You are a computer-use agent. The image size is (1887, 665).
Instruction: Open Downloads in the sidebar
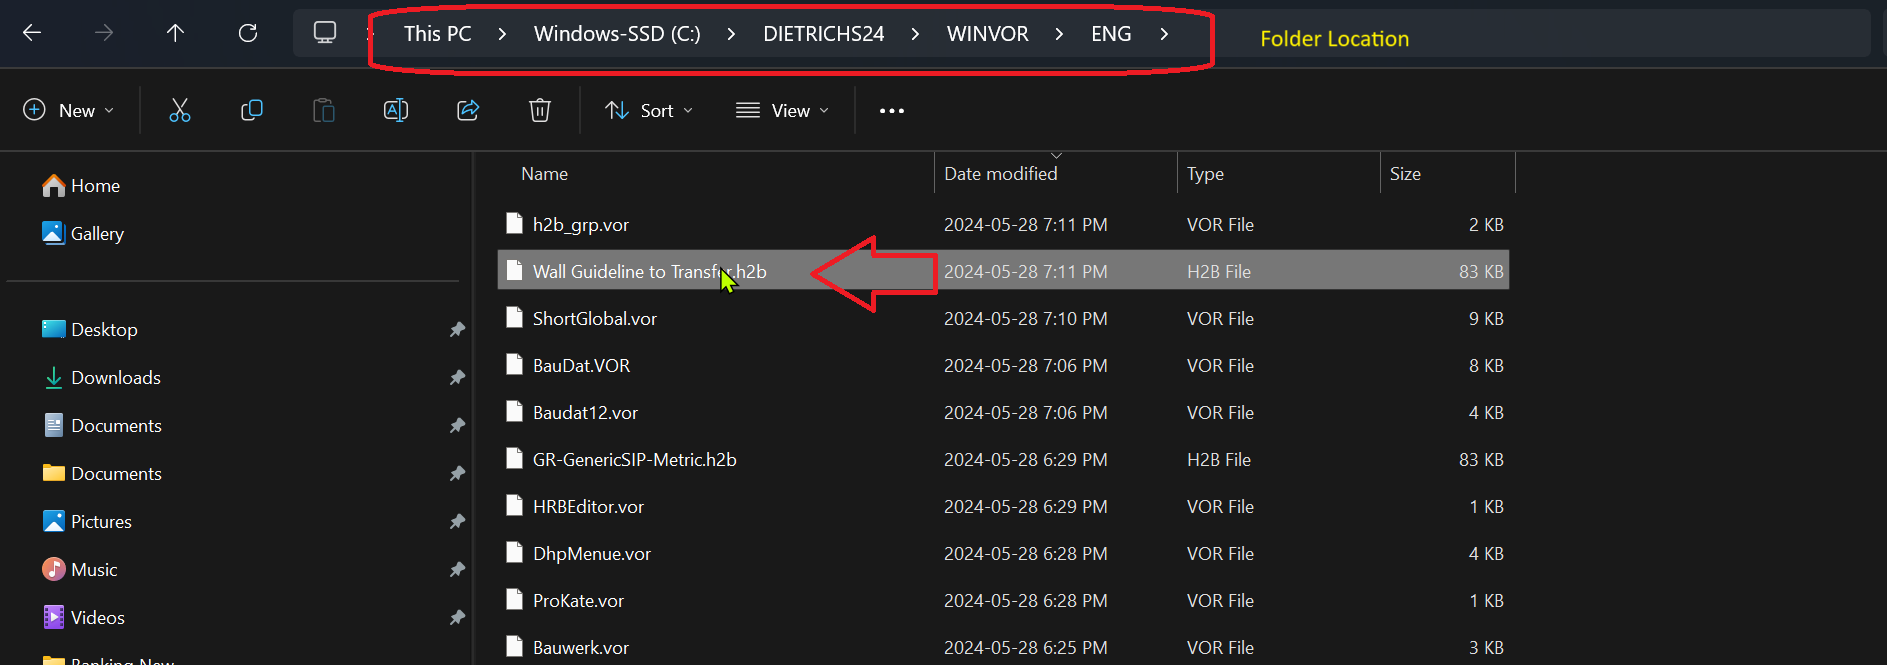tap(115, 377)
